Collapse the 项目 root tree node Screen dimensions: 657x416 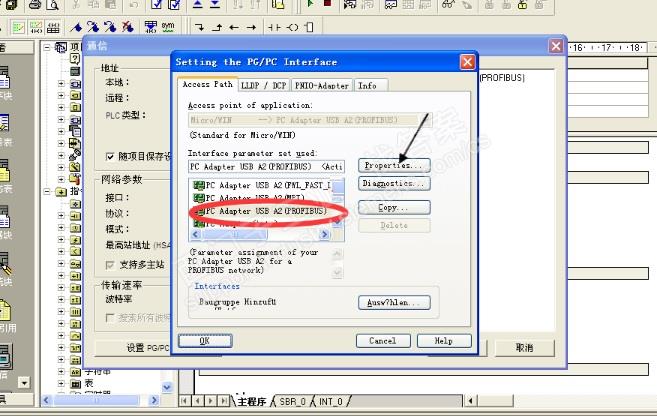coord(47,47)
